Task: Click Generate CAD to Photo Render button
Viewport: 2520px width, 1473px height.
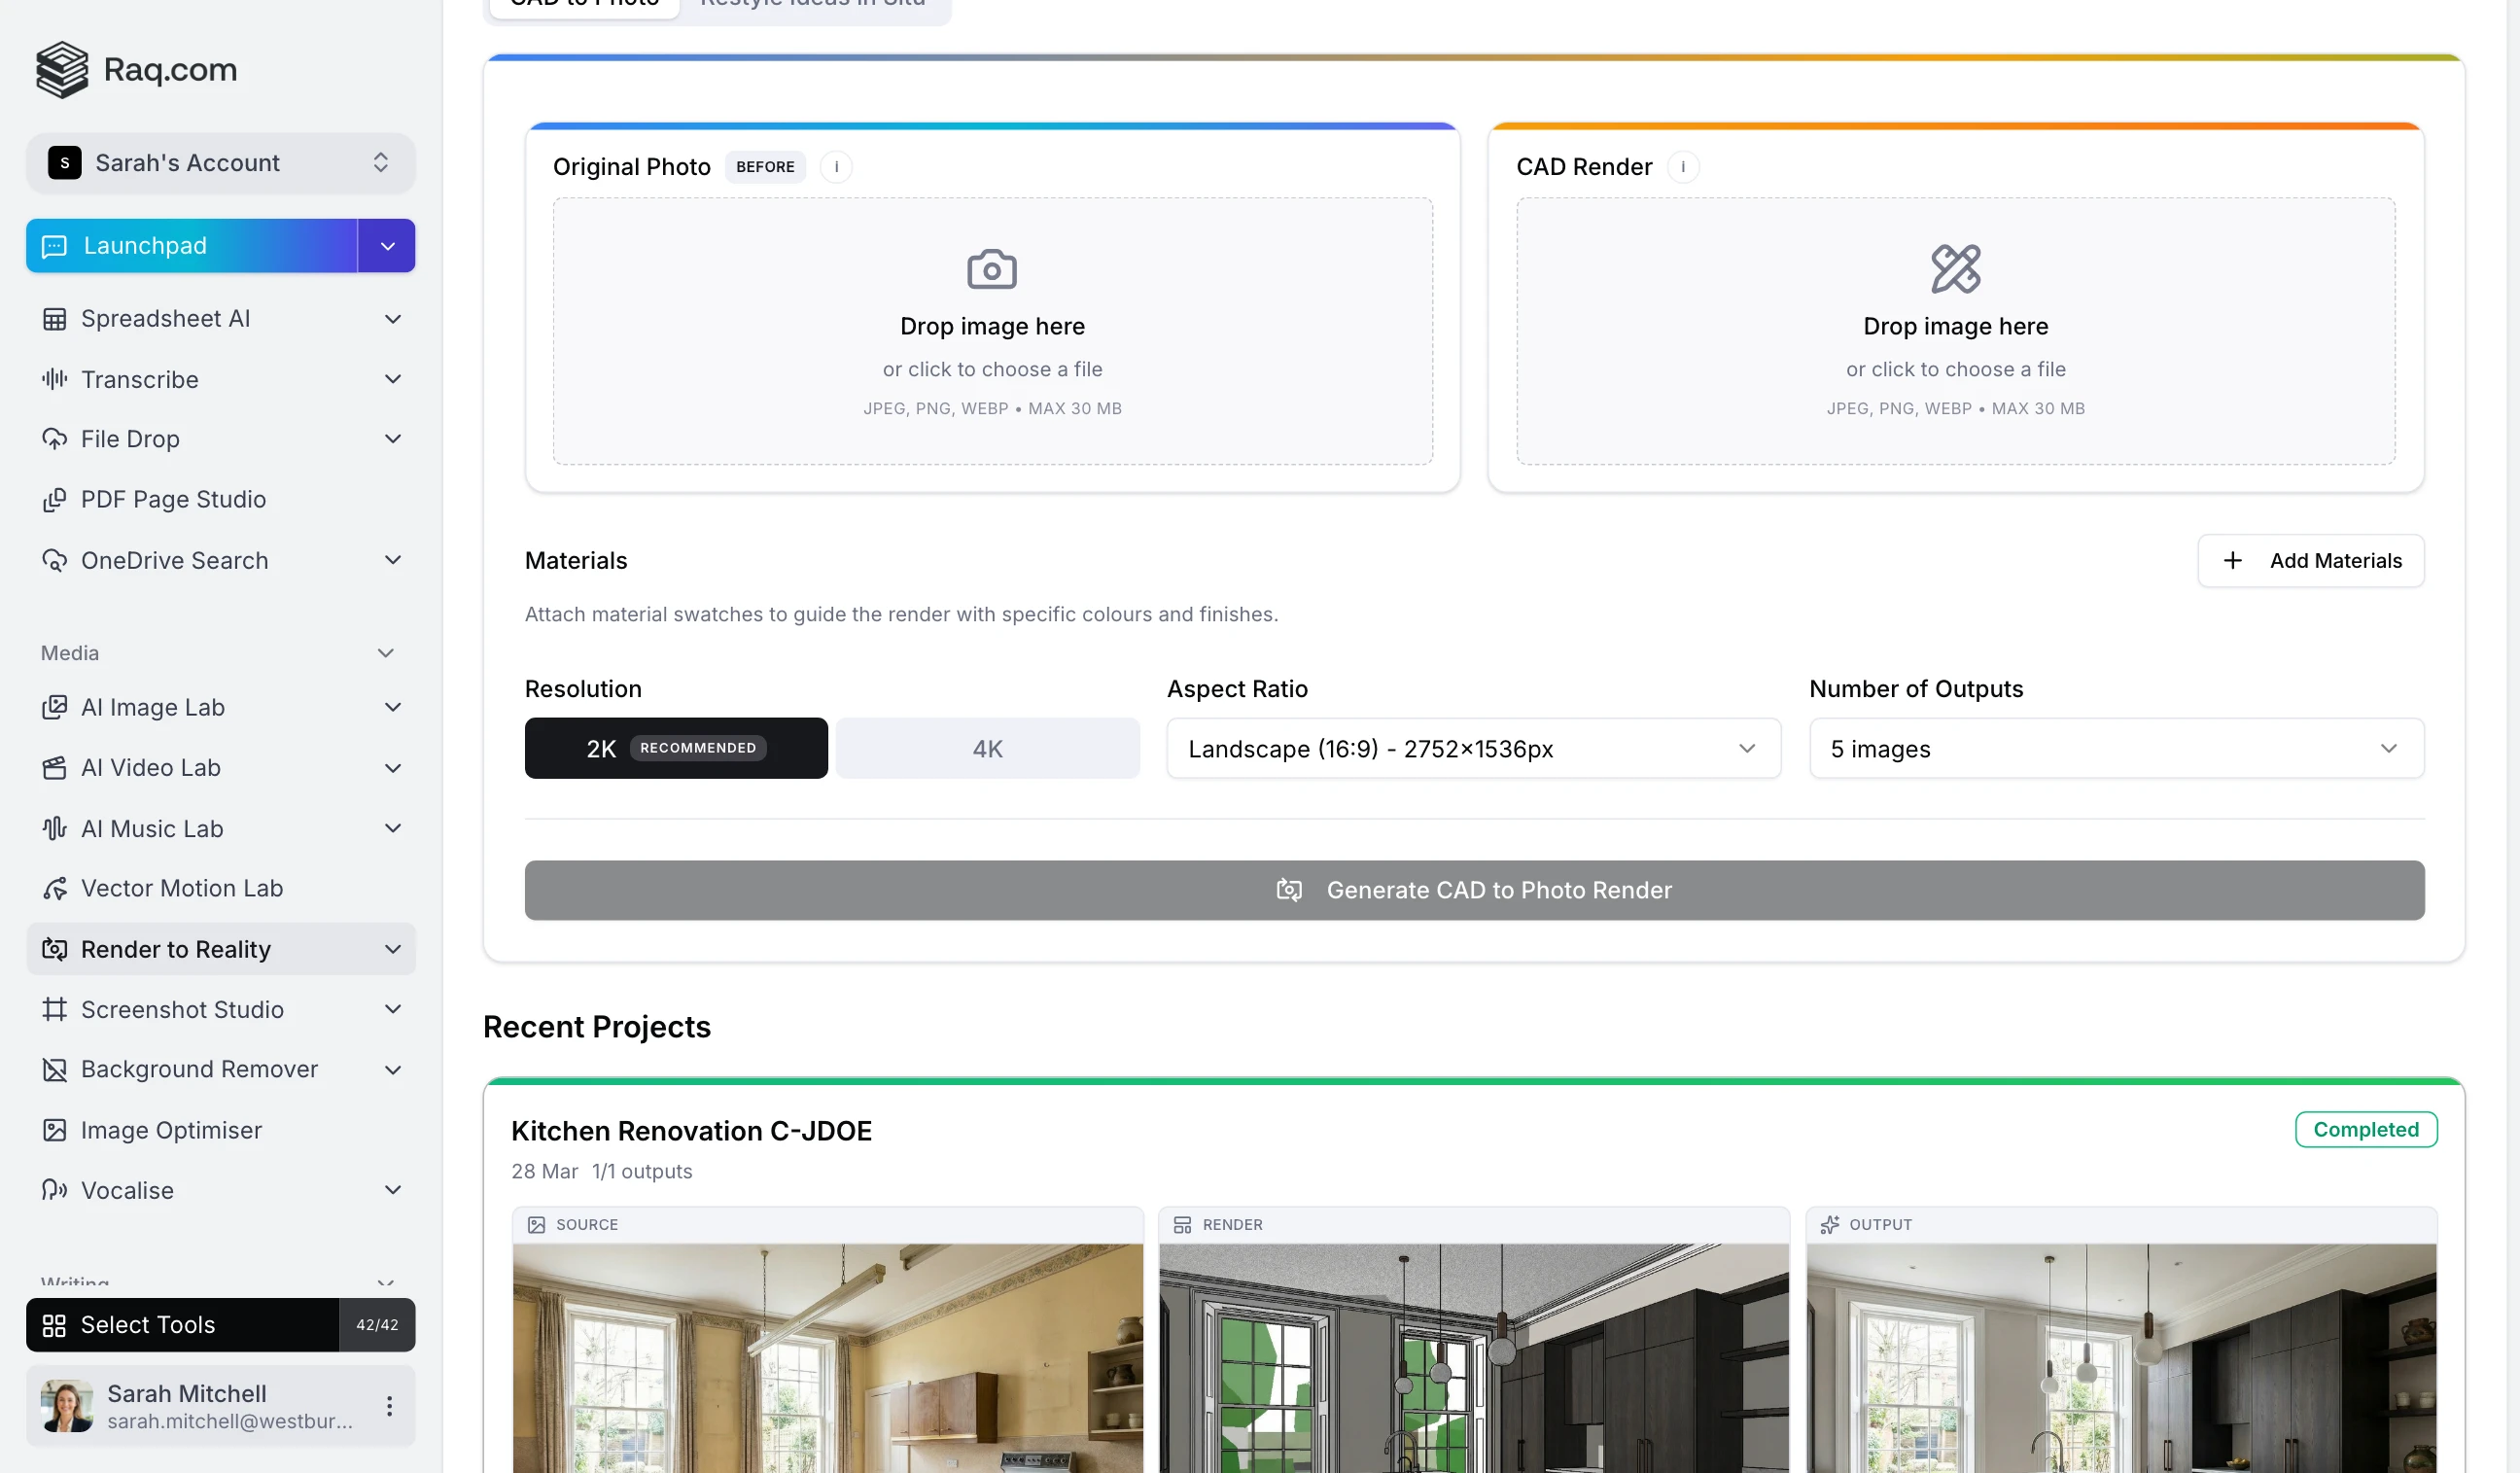Action: 1473,890
